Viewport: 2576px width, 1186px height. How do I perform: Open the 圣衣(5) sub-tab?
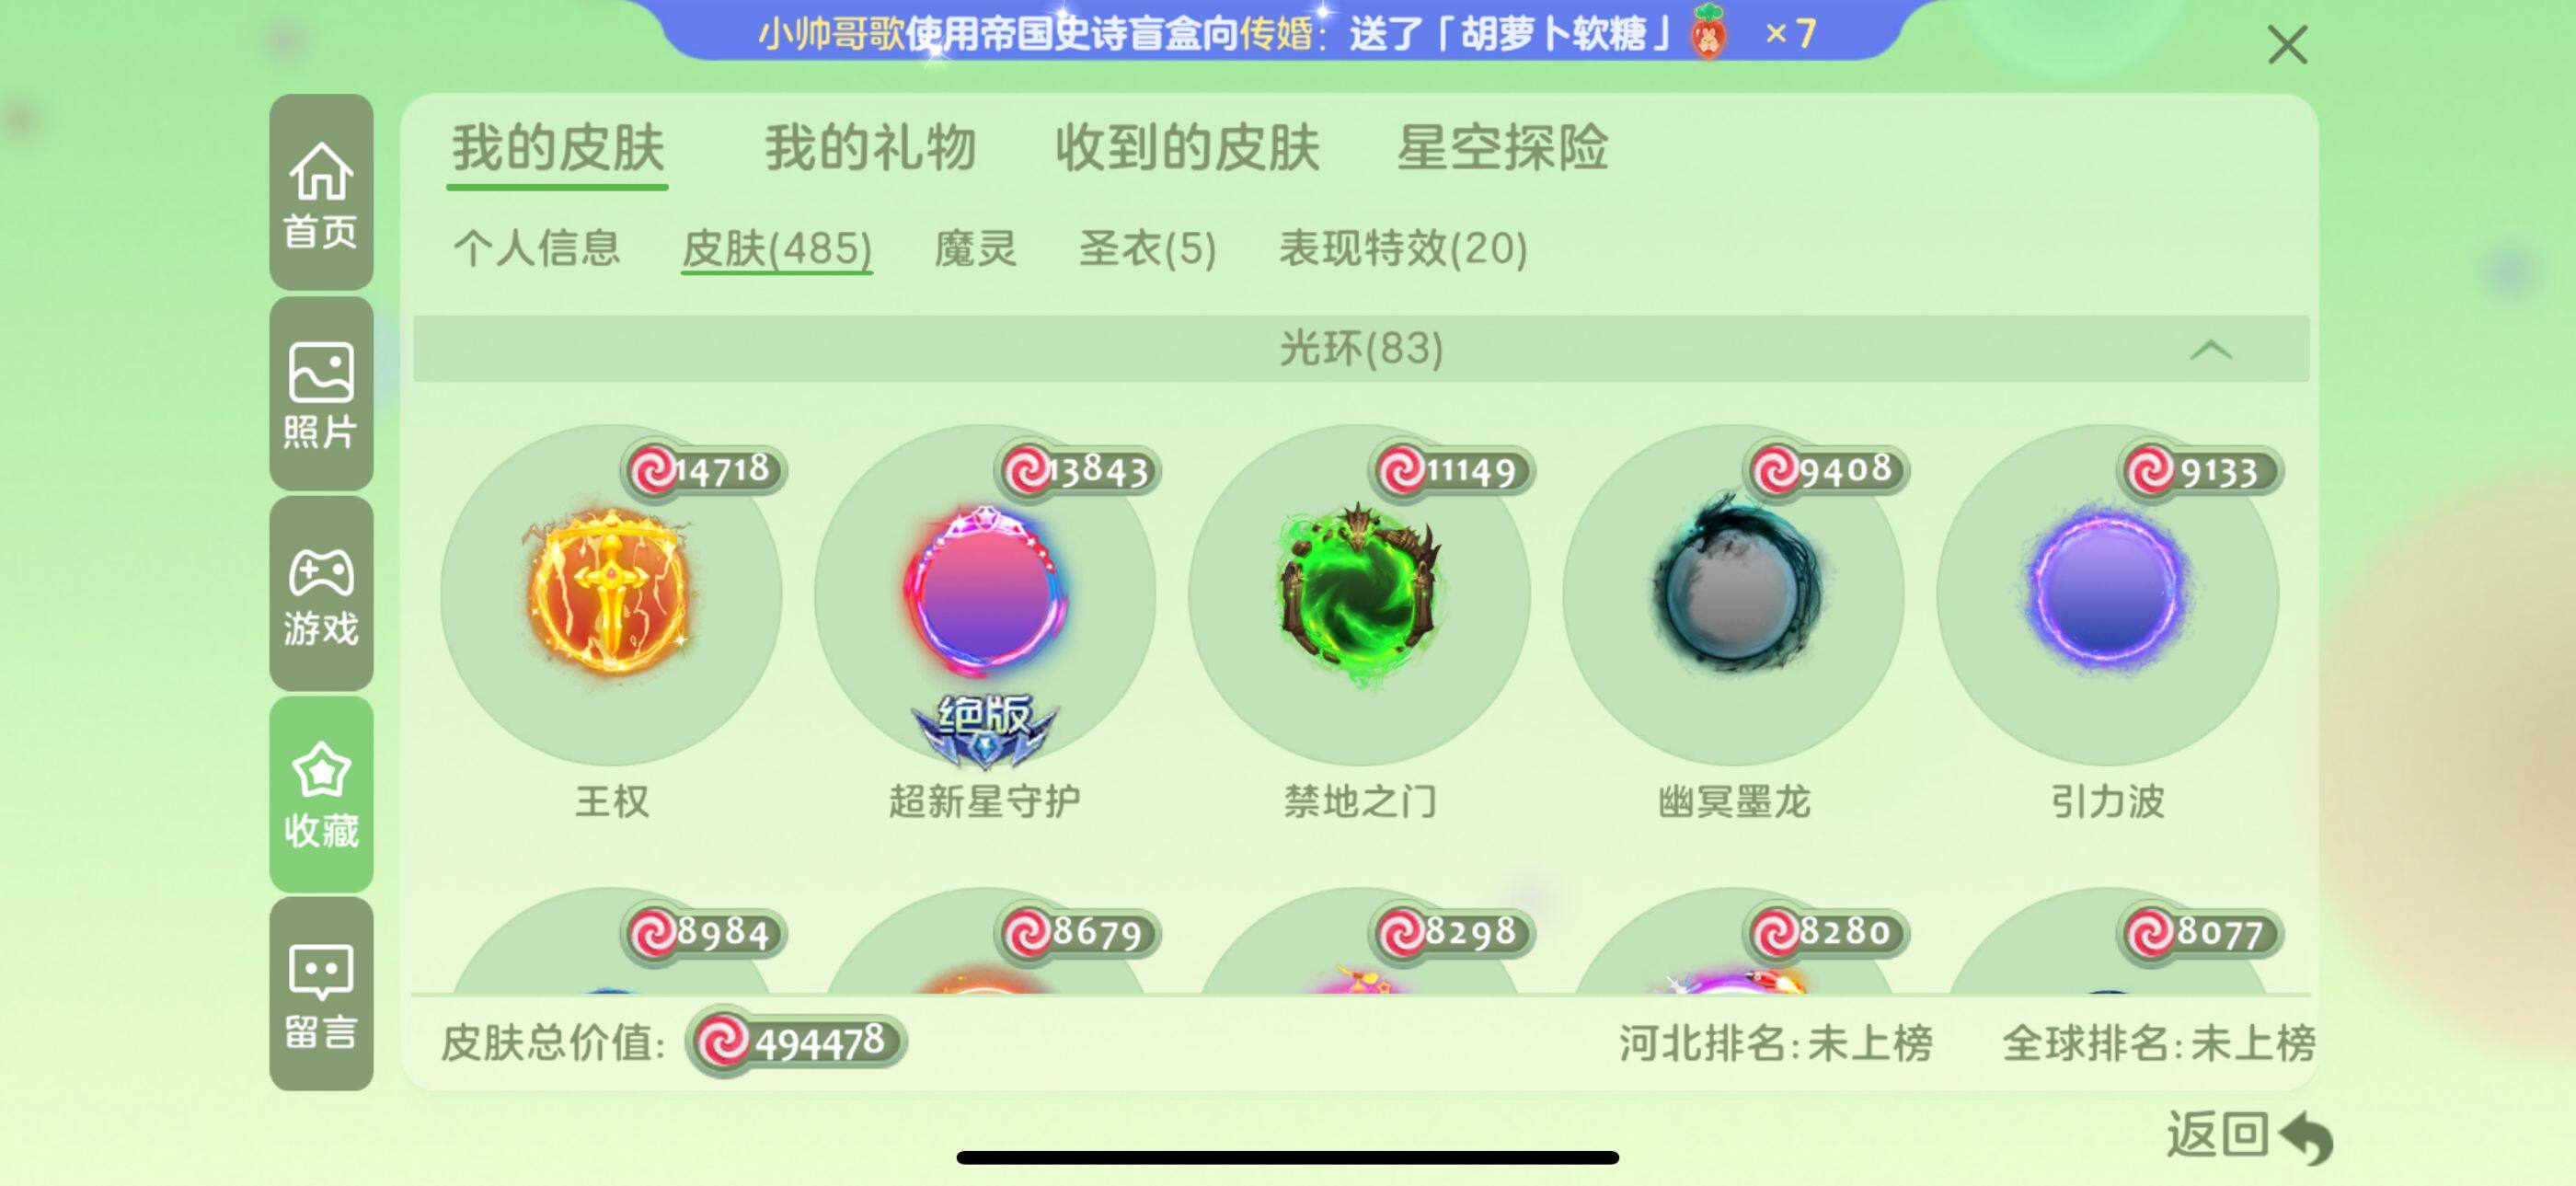(1147, 248)
